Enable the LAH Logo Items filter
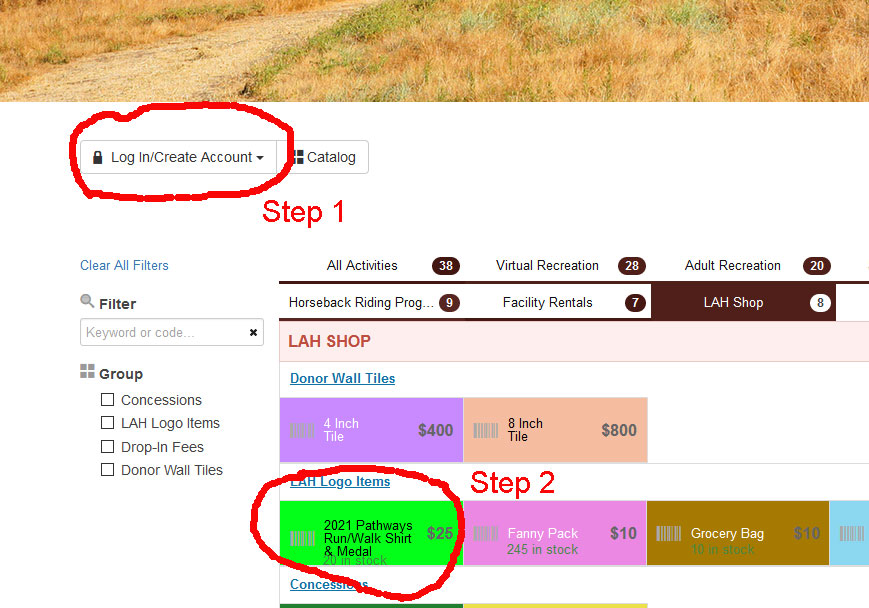The width and height of the screenshot is (869, 608). click(108, 423)
